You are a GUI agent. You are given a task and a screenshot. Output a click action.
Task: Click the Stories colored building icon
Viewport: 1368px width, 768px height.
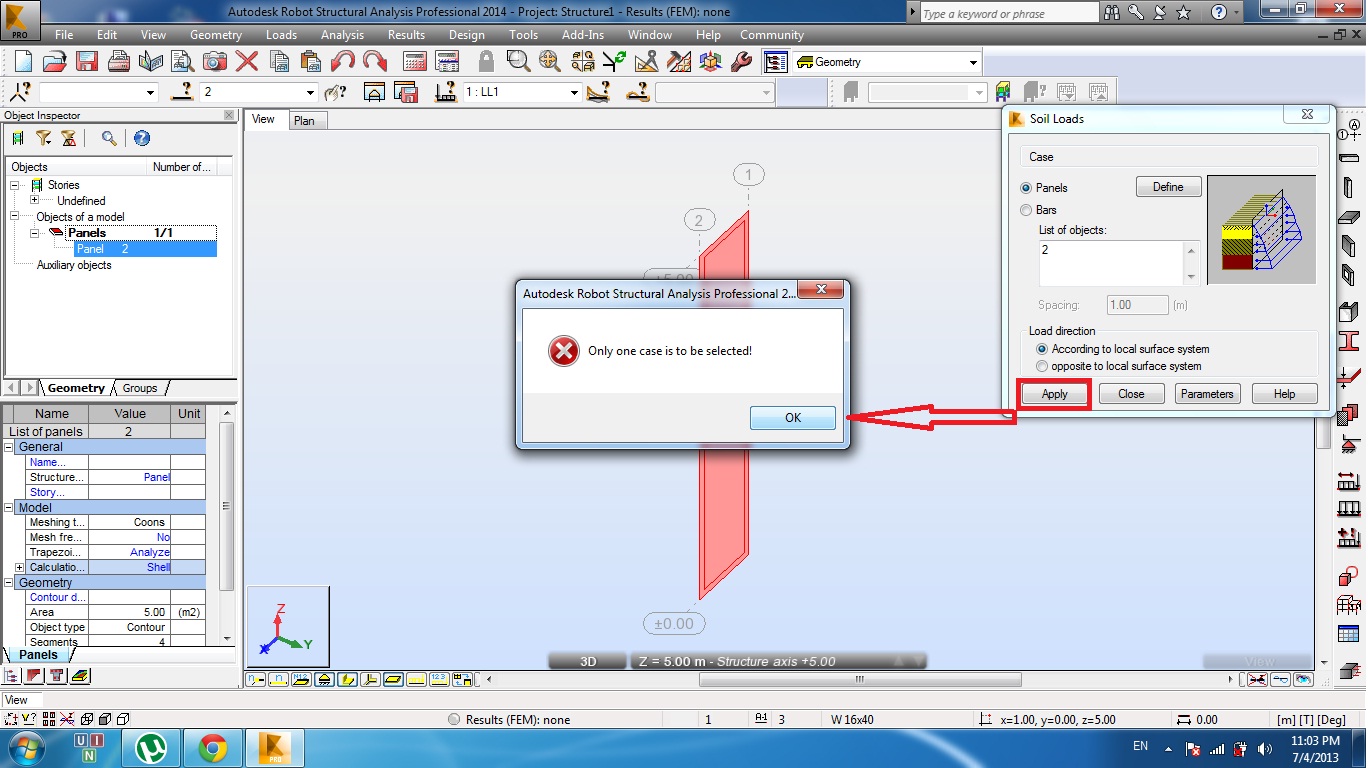coord(1004,92)
